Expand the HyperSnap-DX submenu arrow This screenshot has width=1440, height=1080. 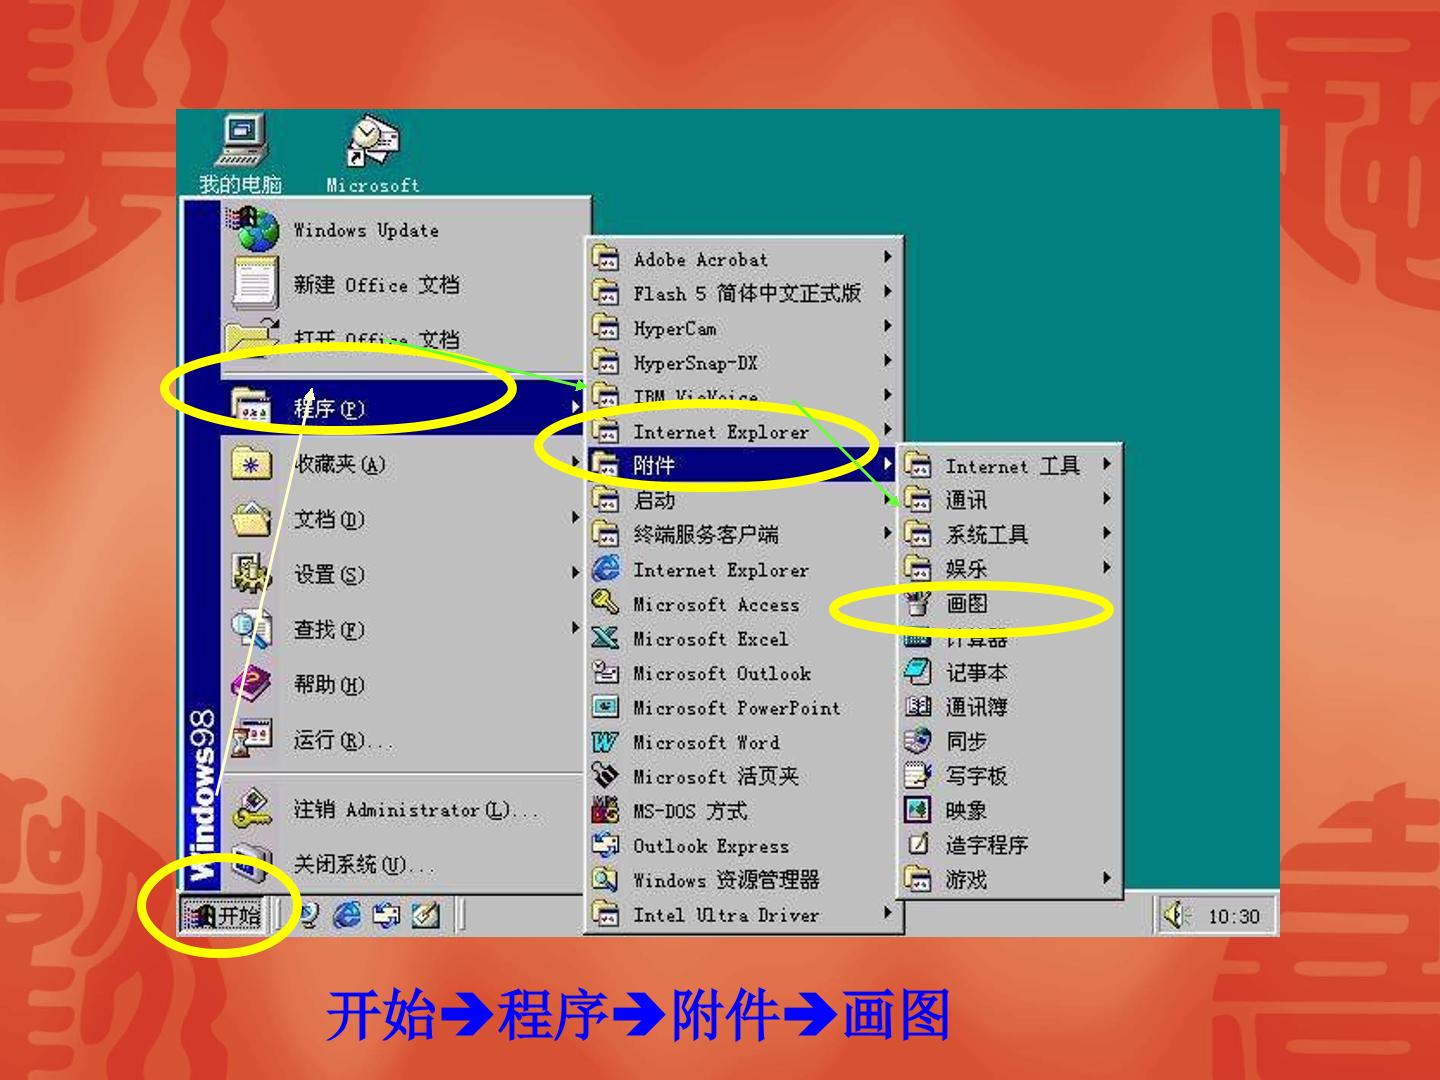tap(887, 361)
